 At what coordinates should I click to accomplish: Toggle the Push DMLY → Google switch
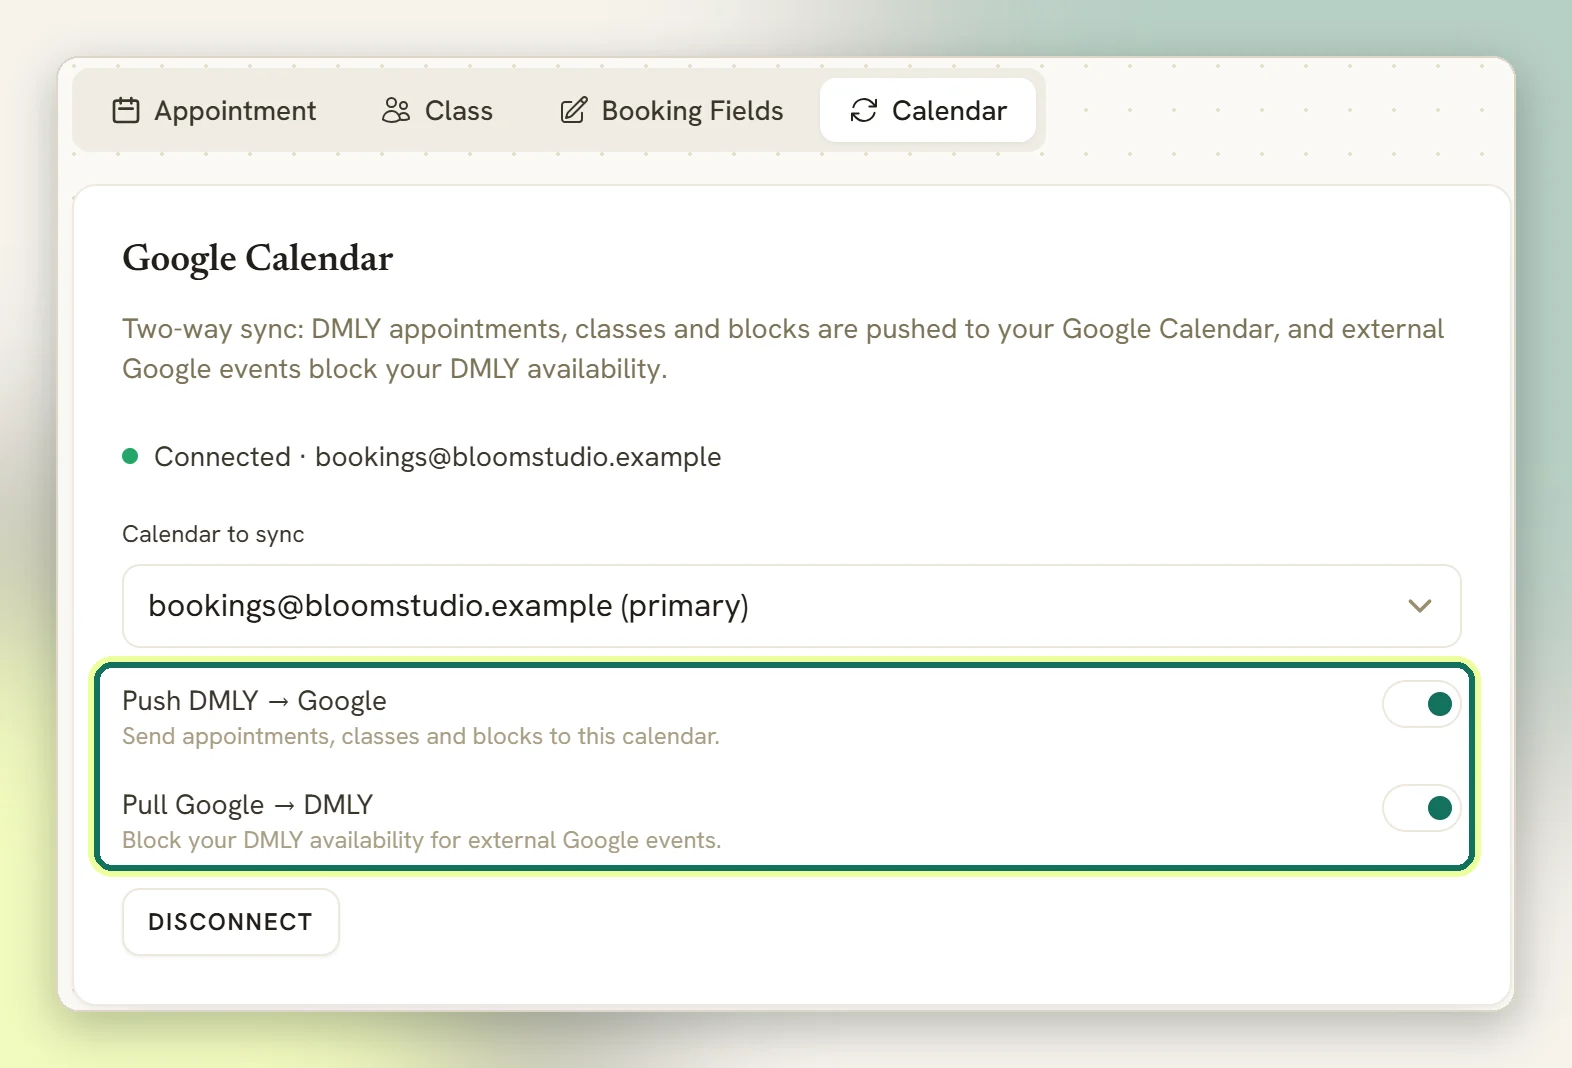click(1421, 704)
